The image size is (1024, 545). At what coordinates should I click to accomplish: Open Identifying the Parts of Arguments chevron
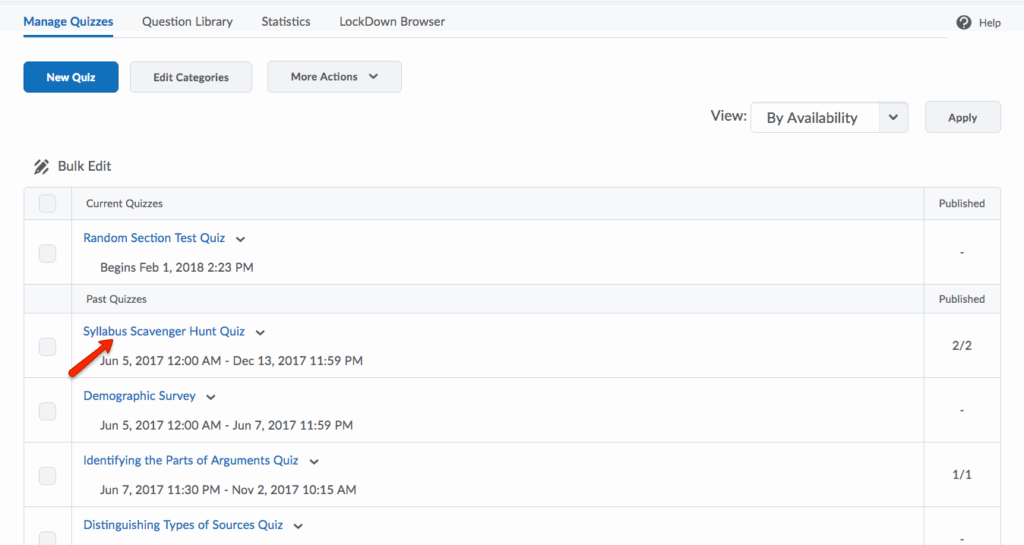(x=314, y=462)
